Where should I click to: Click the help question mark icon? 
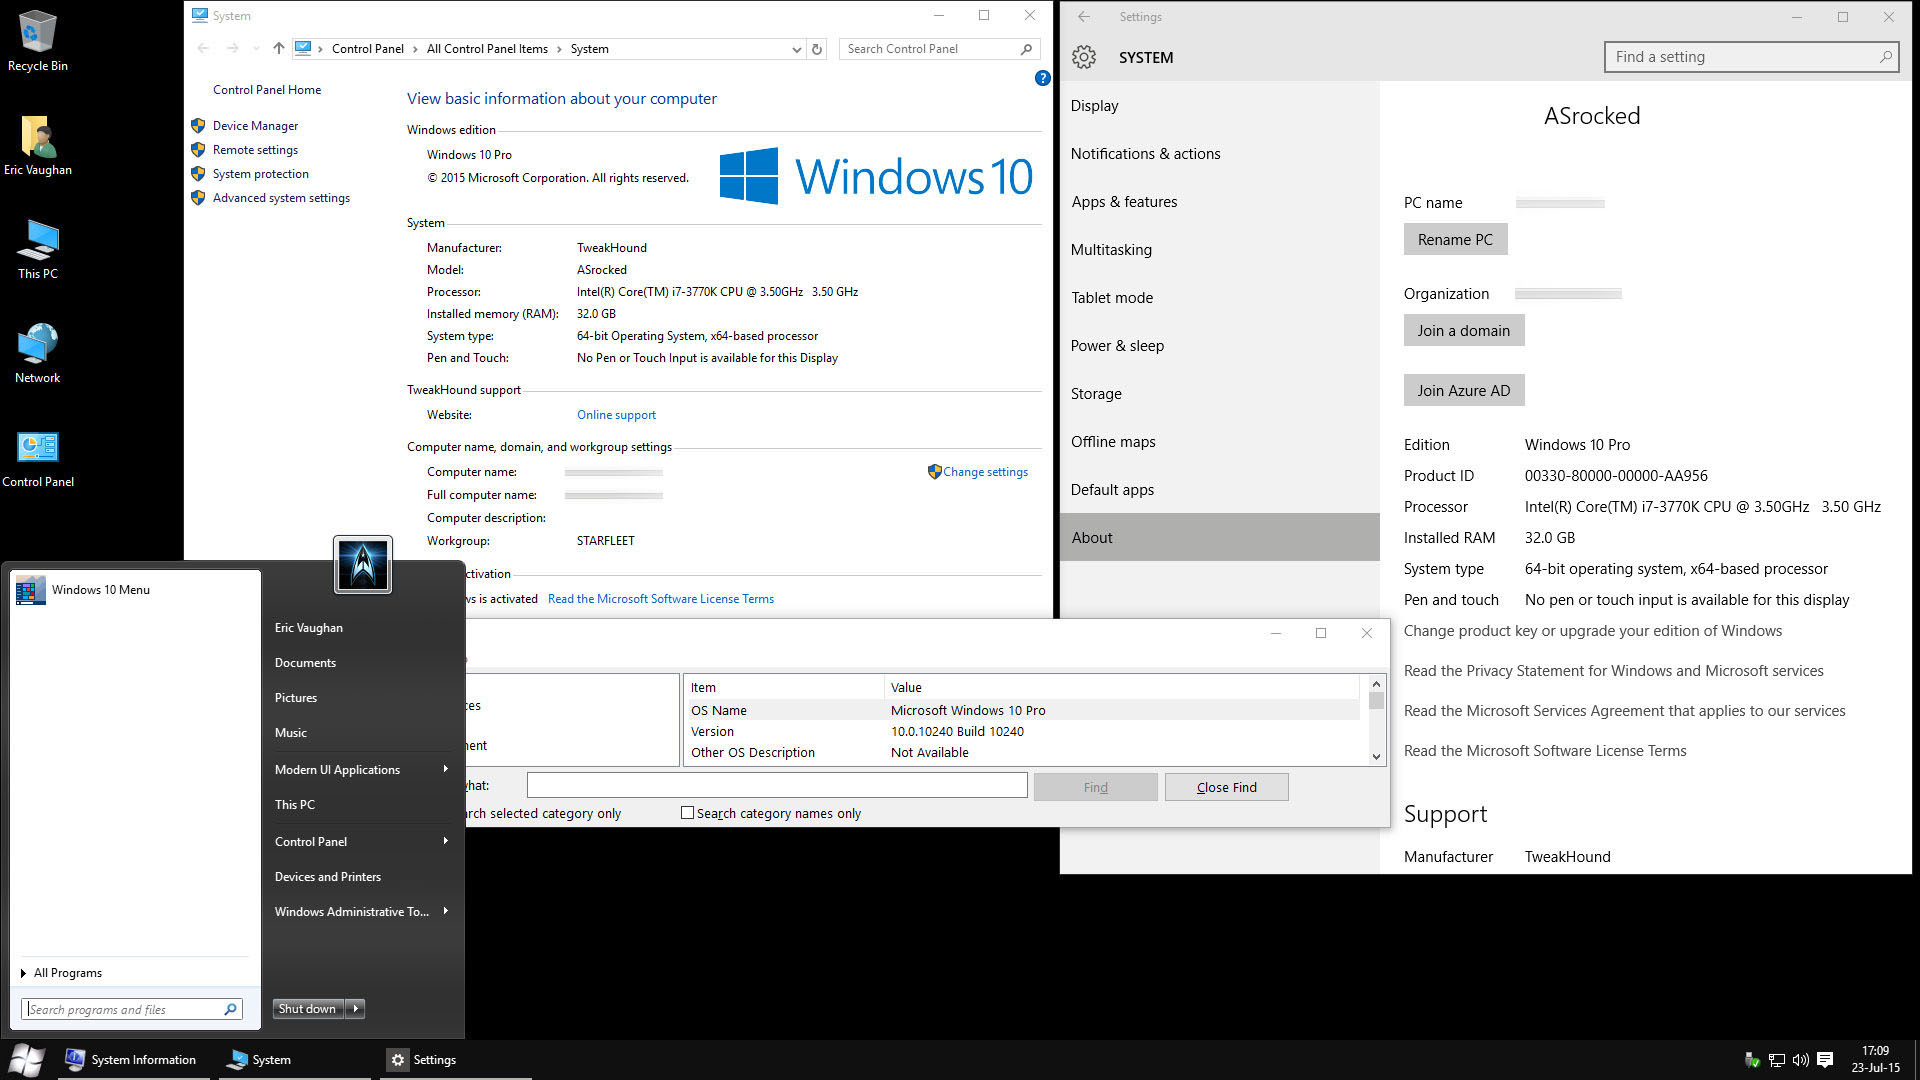1042,78
